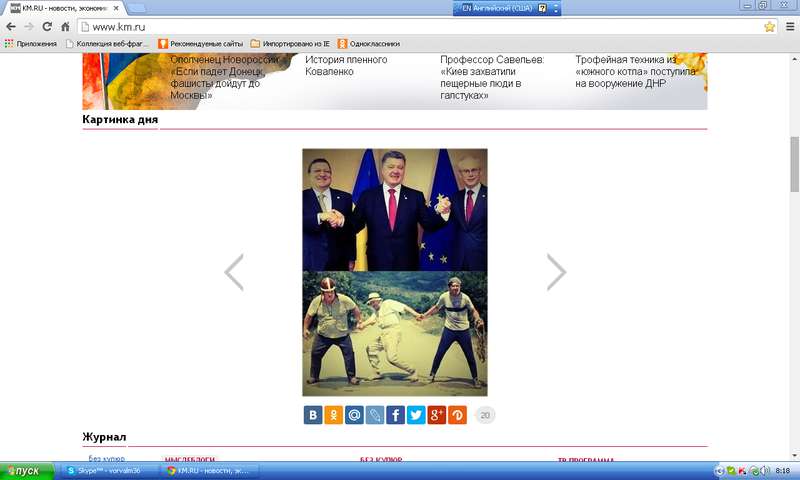Click the page vertical scrollbar thumb
The image size is (800, 480).
[x=794, y=164]
